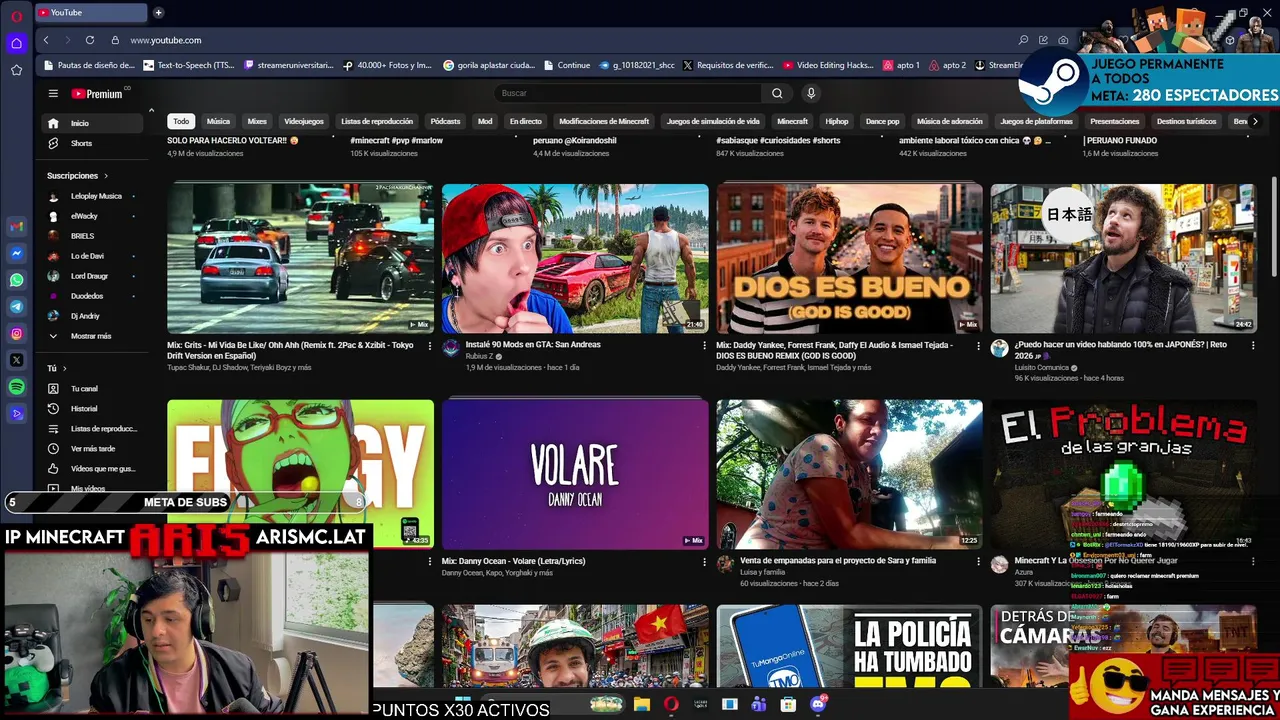Go back in browser history
Image resolution: width=1280 pixels, height=720 pixels.
tap(46, 40)
